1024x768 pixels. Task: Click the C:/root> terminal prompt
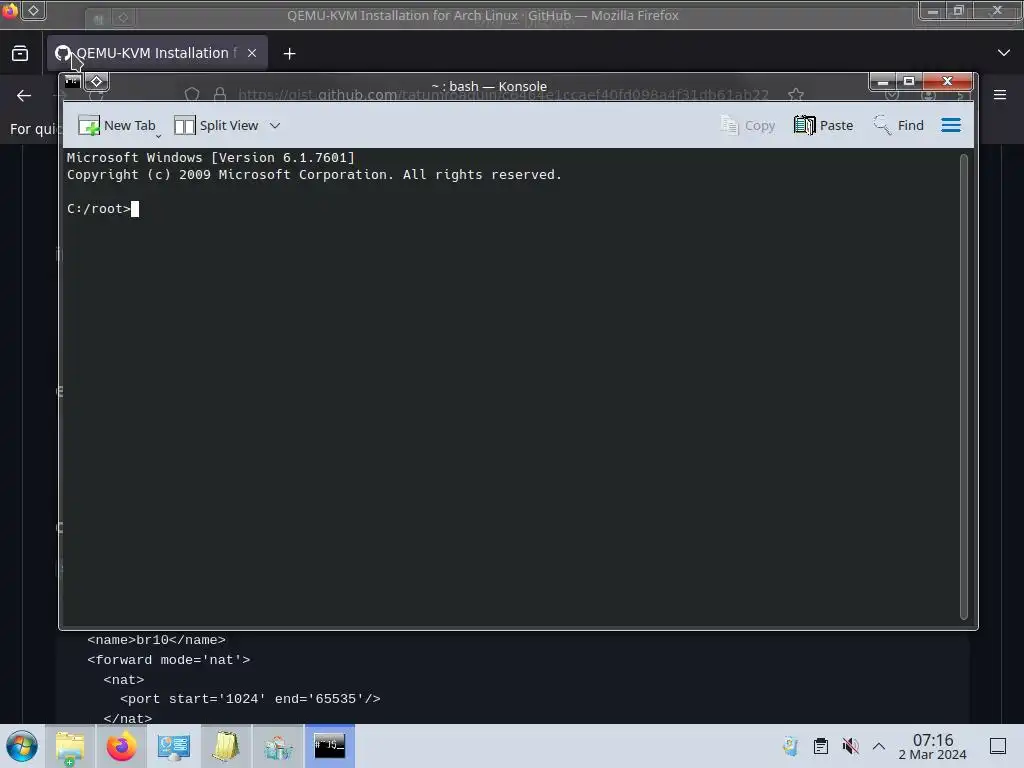click(x=99, y=209)
